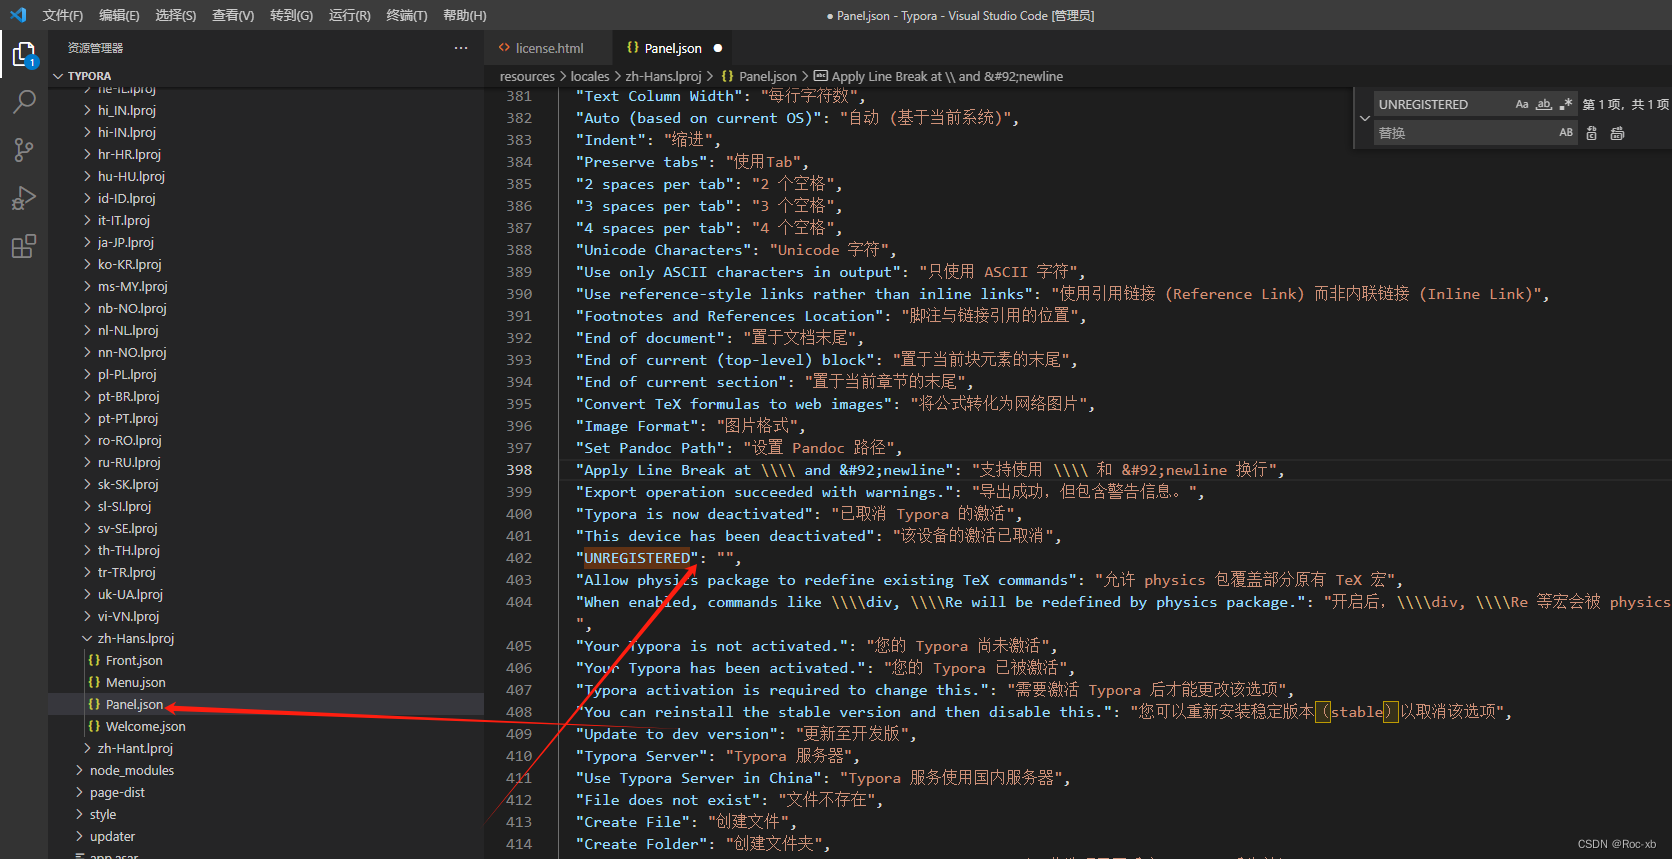Viewport: 1672px width, 859px height.
Task: Toggle Preserve Case in replace box
Action: click(1566, 132)
